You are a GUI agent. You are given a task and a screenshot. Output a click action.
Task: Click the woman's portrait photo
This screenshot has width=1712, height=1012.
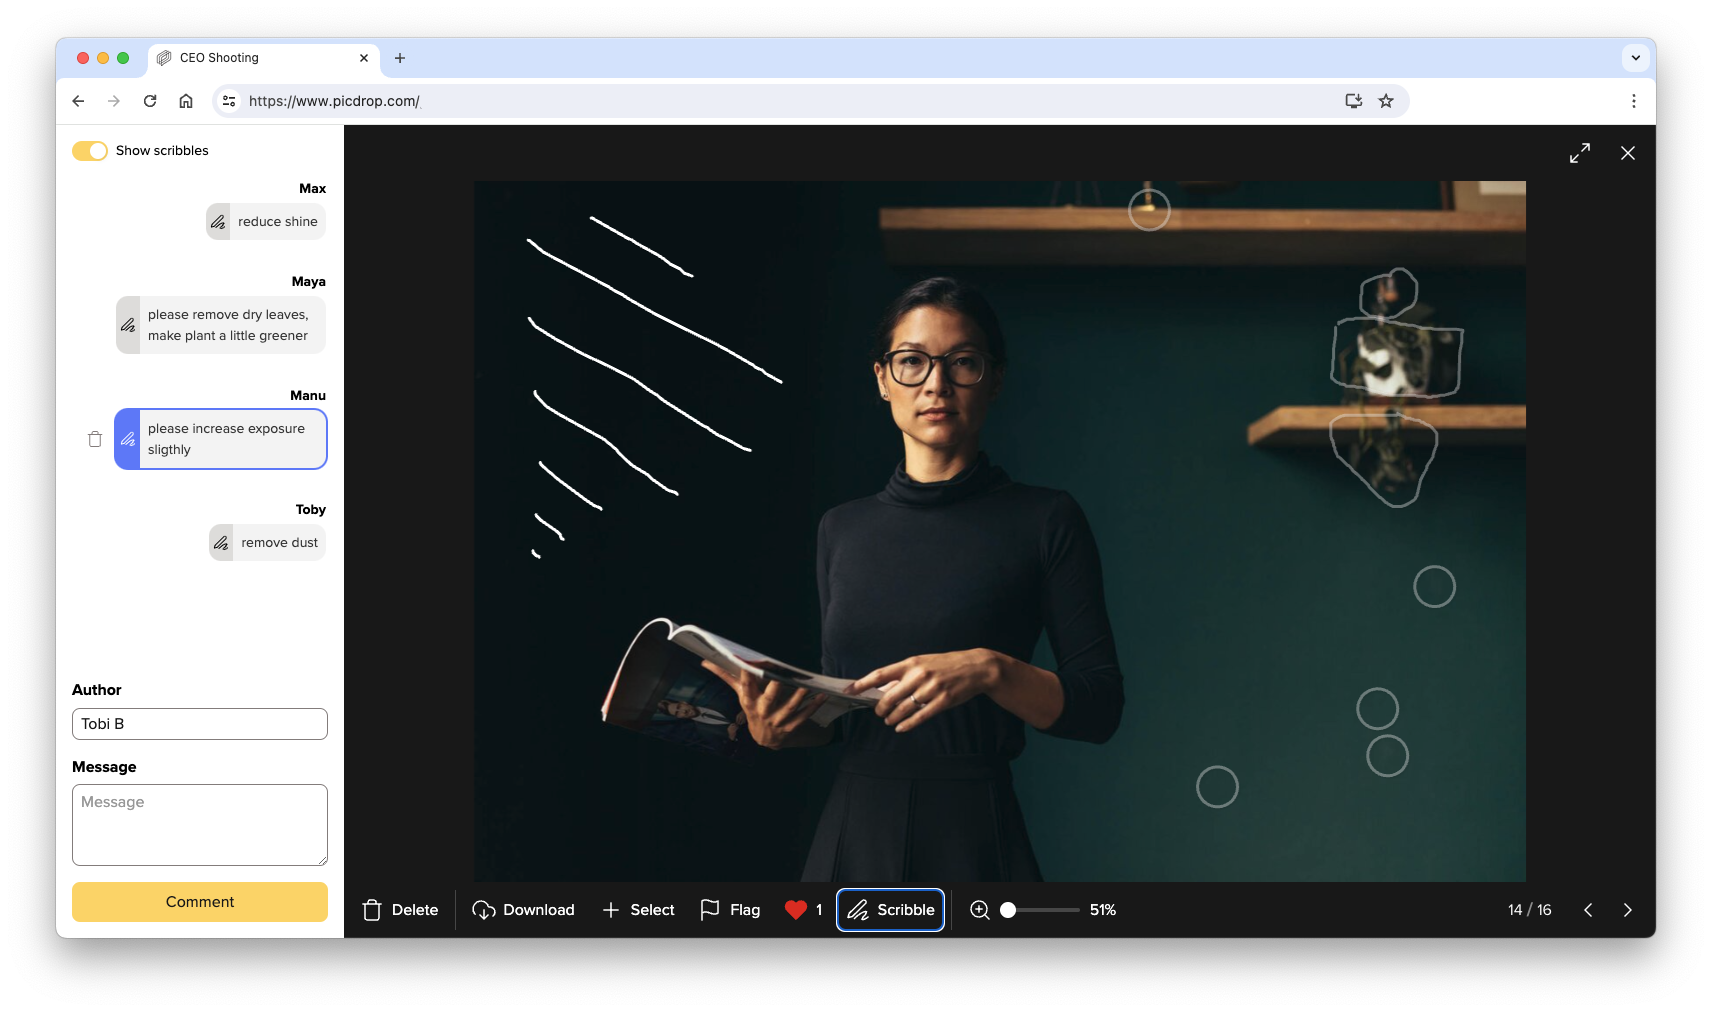coord(1000,531)
